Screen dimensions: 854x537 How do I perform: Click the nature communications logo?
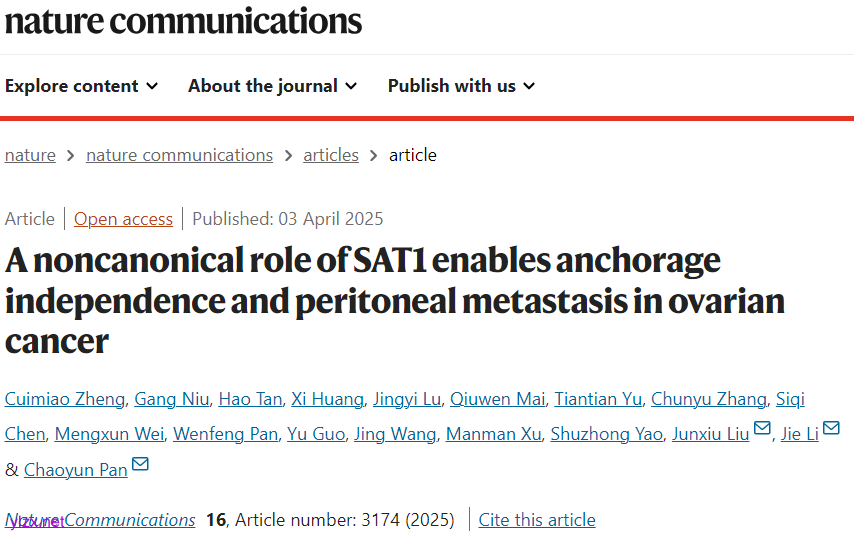point(183,20)
